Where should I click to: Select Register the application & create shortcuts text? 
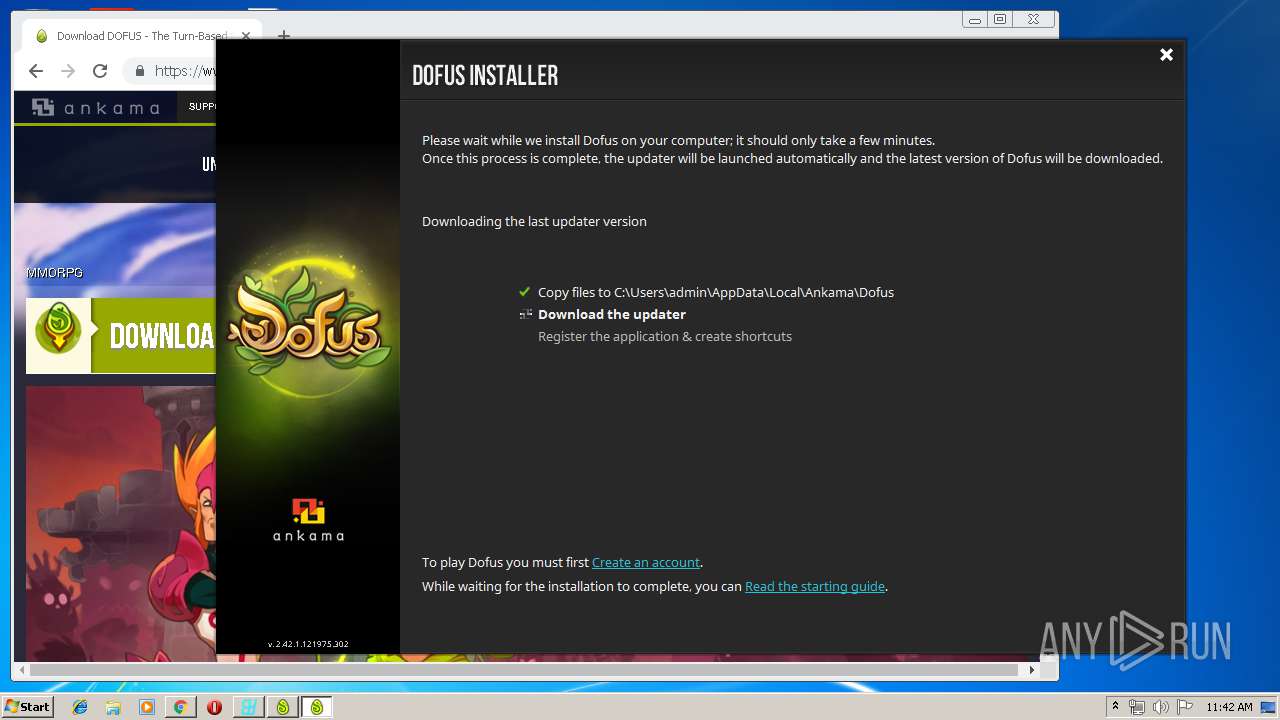[665, 336]
